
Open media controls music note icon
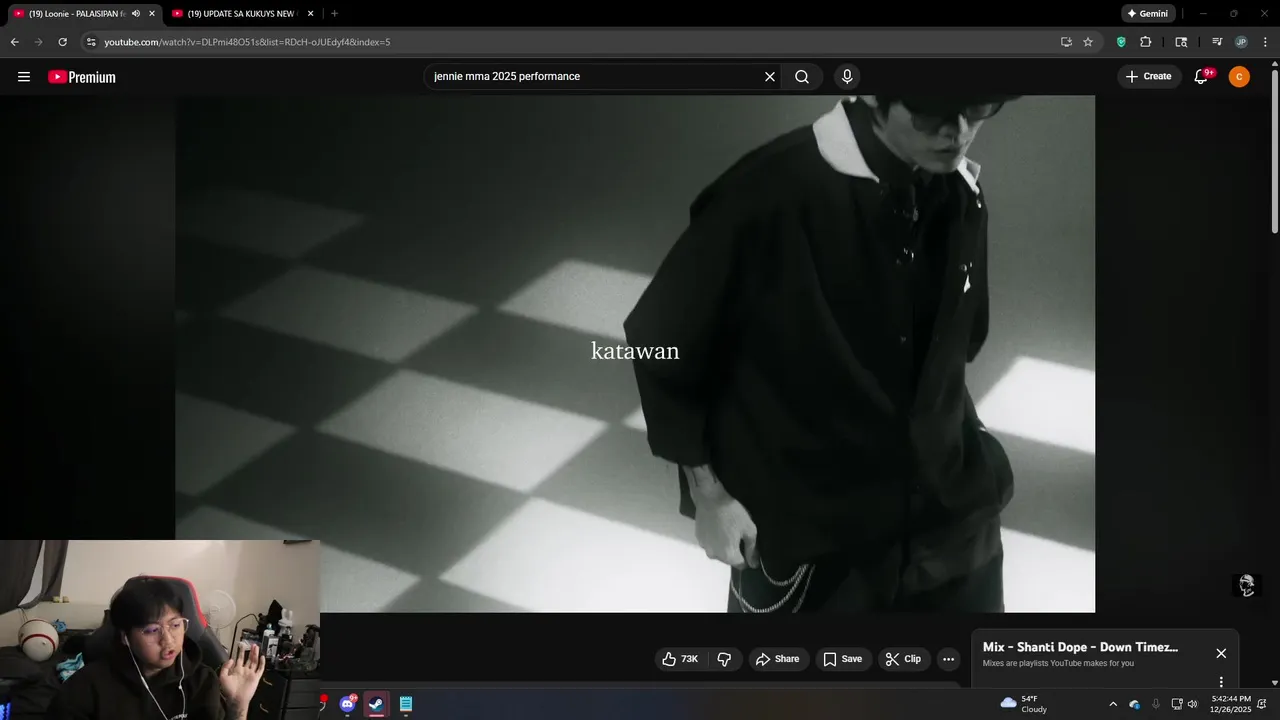point(1217,42)
